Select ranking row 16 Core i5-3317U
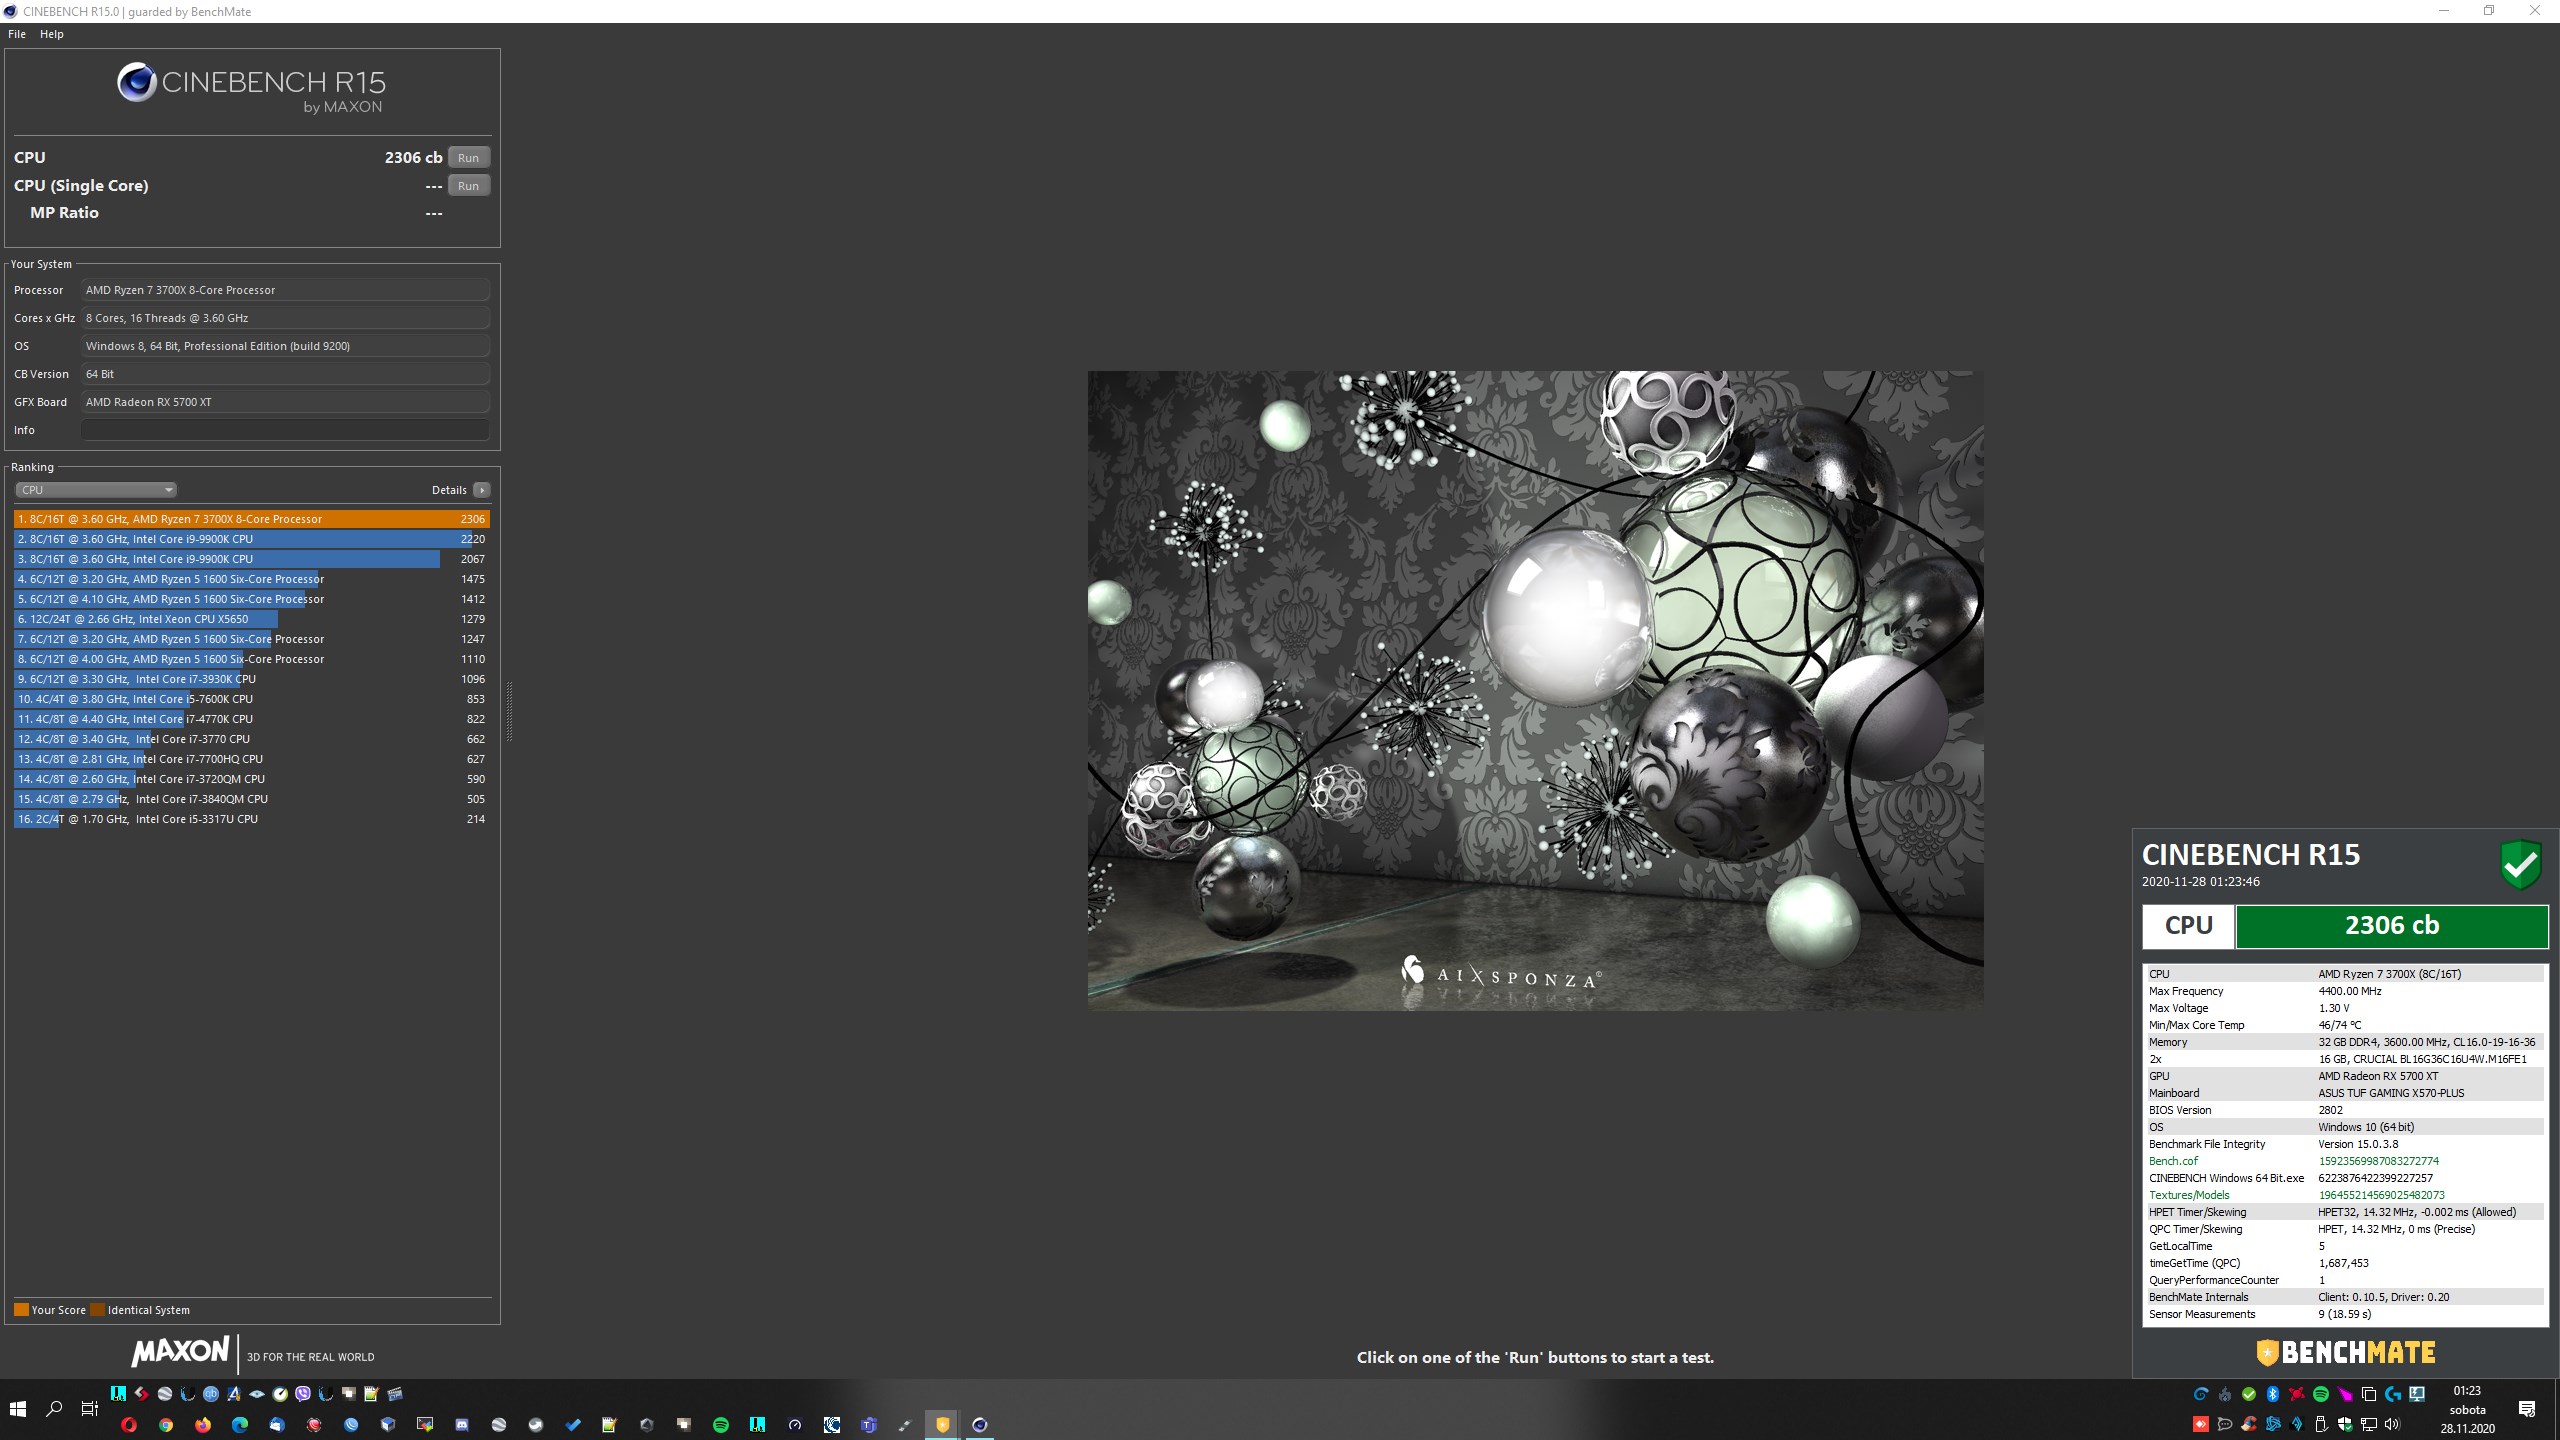Viewport: 2560px width, 1440px height. tap(252, 819)
